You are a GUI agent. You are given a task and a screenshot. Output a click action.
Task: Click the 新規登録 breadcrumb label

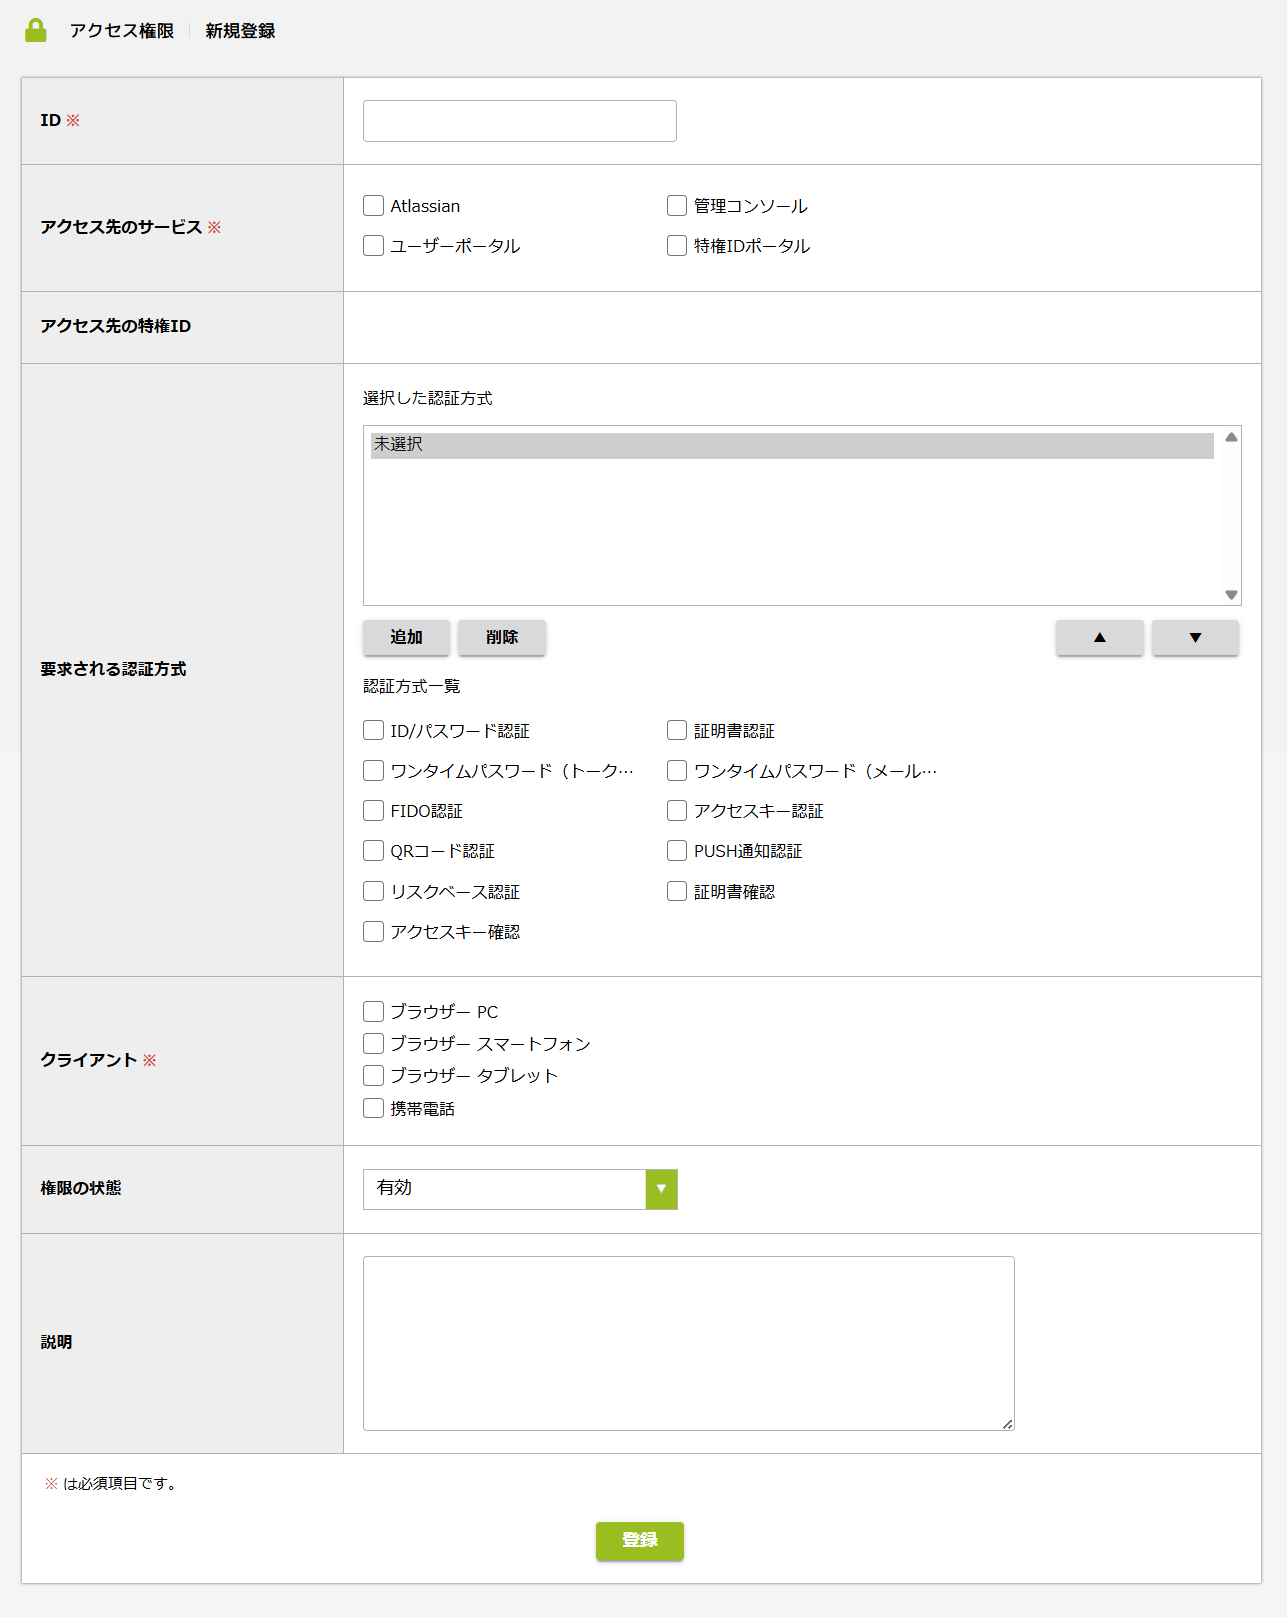click(x=240, y=31)
